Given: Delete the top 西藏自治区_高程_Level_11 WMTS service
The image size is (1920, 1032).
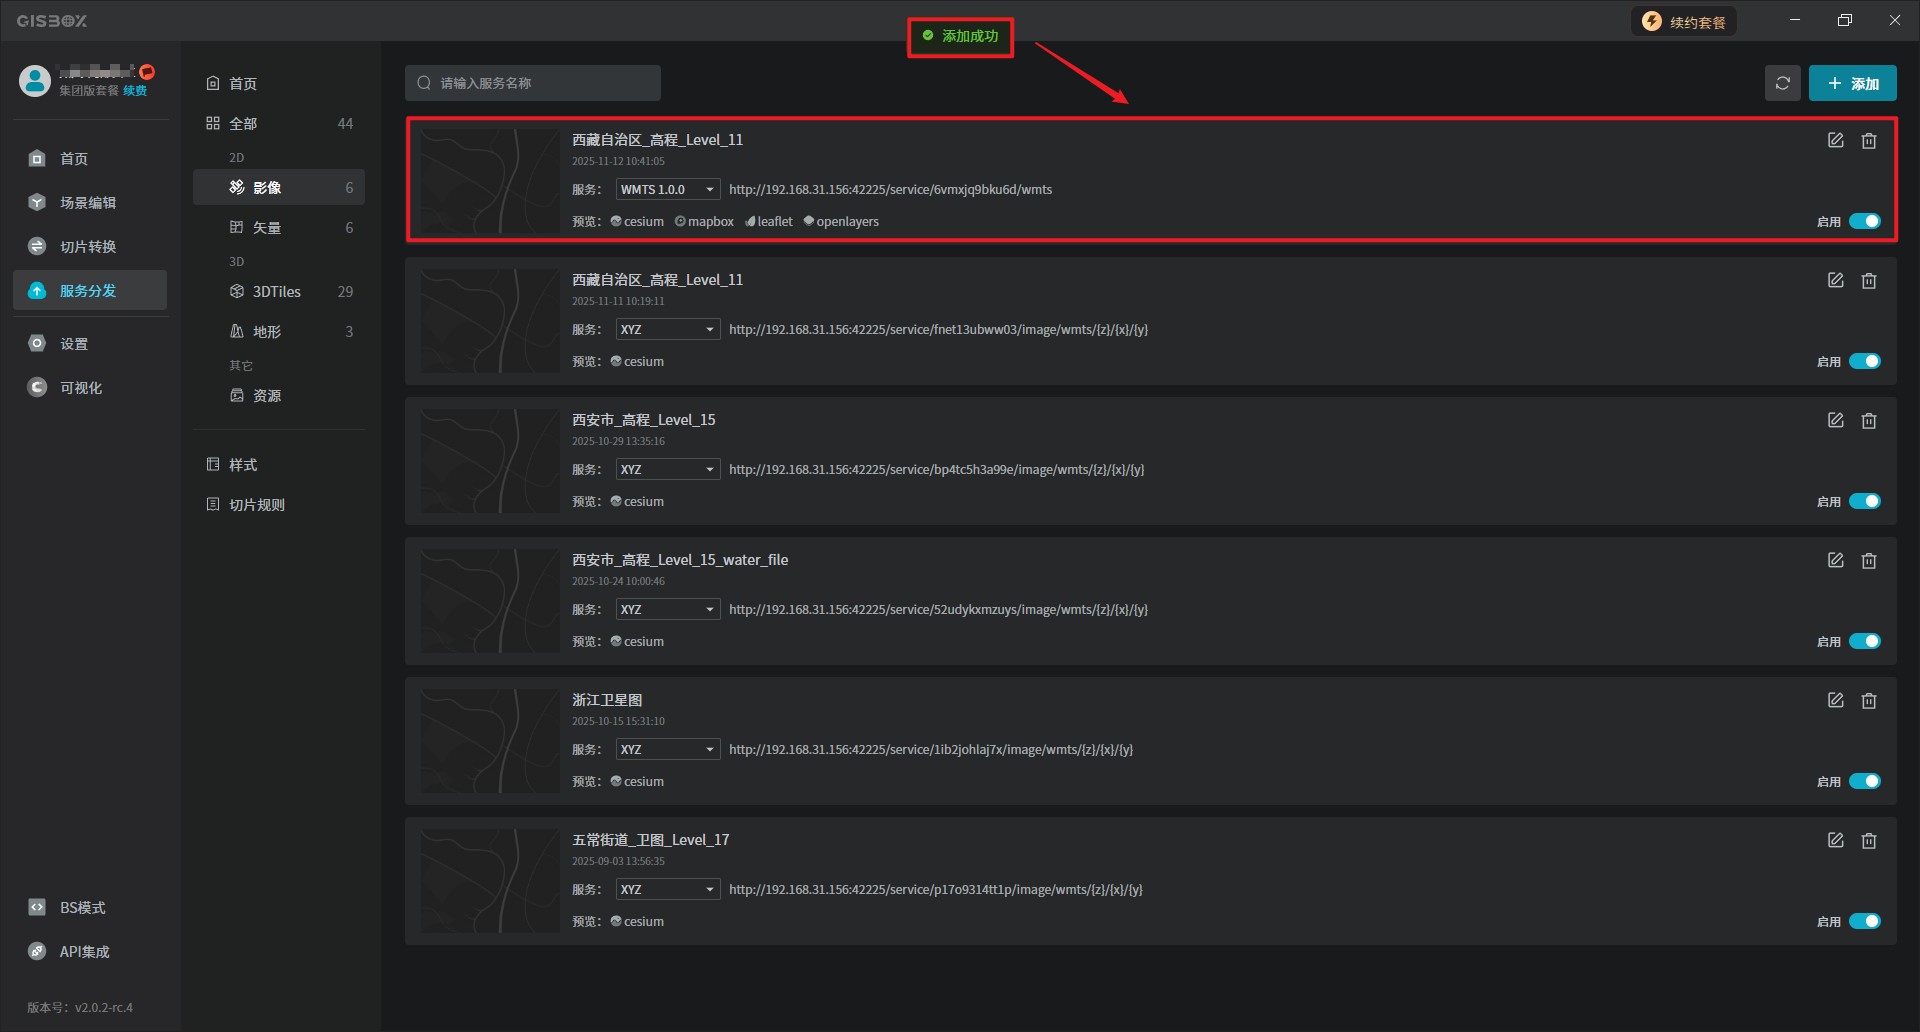Looking at the screenshot, I should [1868, 141].
